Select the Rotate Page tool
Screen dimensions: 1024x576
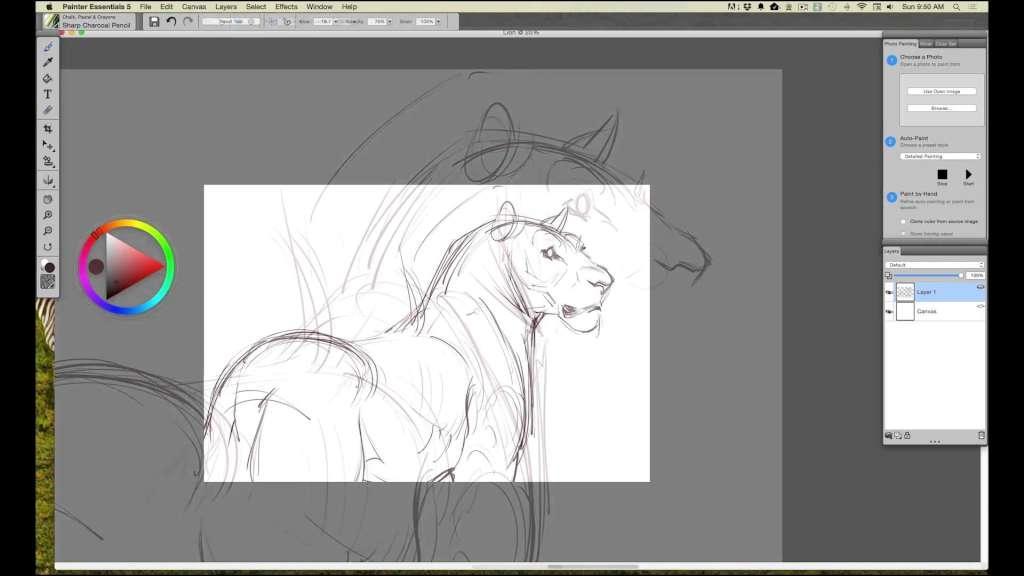coord(47,246)
